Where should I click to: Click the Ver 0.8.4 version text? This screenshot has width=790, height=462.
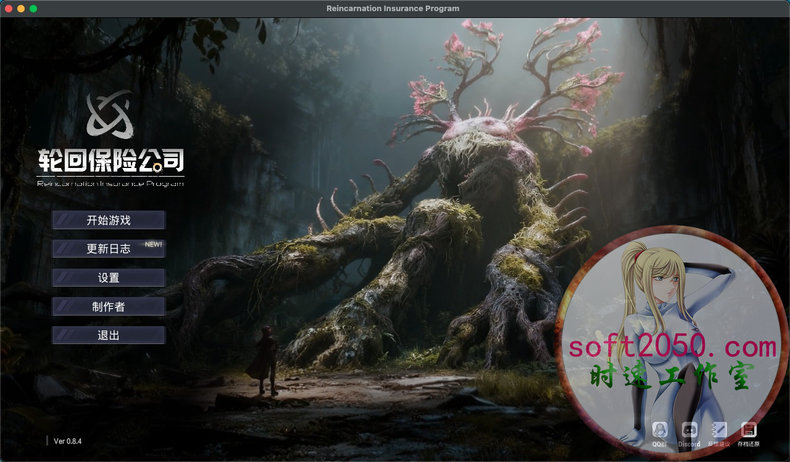(68, 441)
